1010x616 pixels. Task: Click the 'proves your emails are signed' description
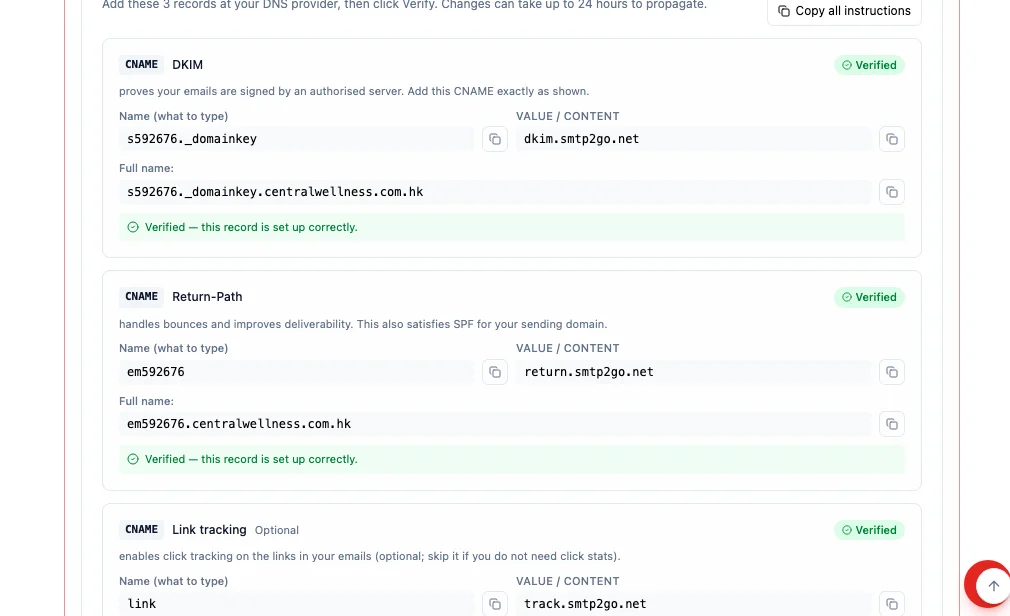pyautogui.click(x=354, y=91)
